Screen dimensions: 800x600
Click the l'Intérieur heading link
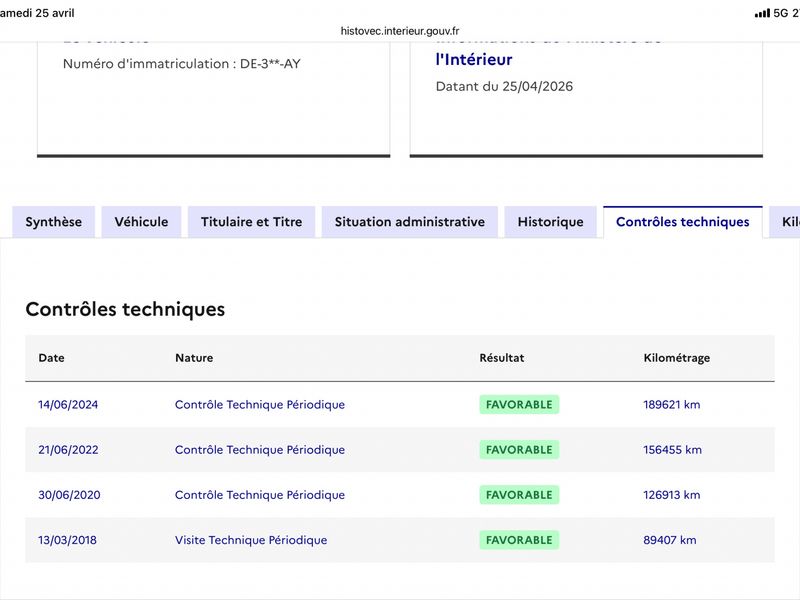473,60
